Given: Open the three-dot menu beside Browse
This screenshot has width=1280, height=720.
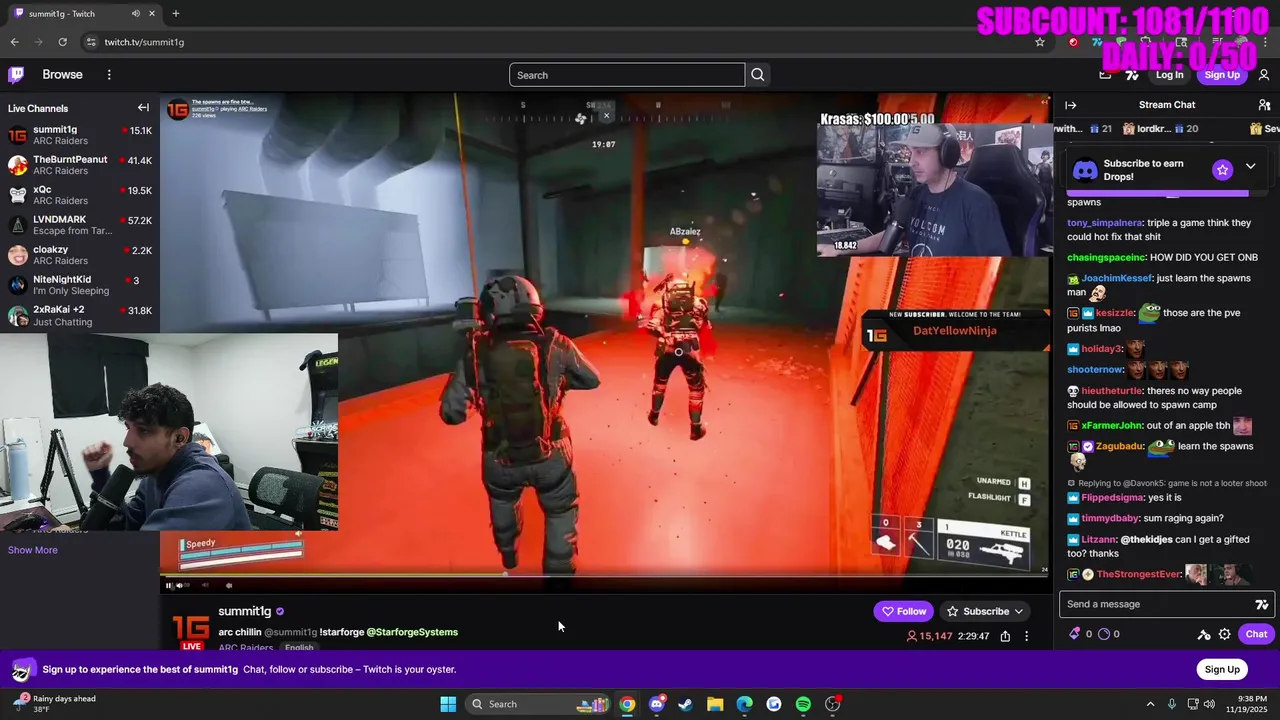Looking at the screenshot, I should (x=109, y=75).
